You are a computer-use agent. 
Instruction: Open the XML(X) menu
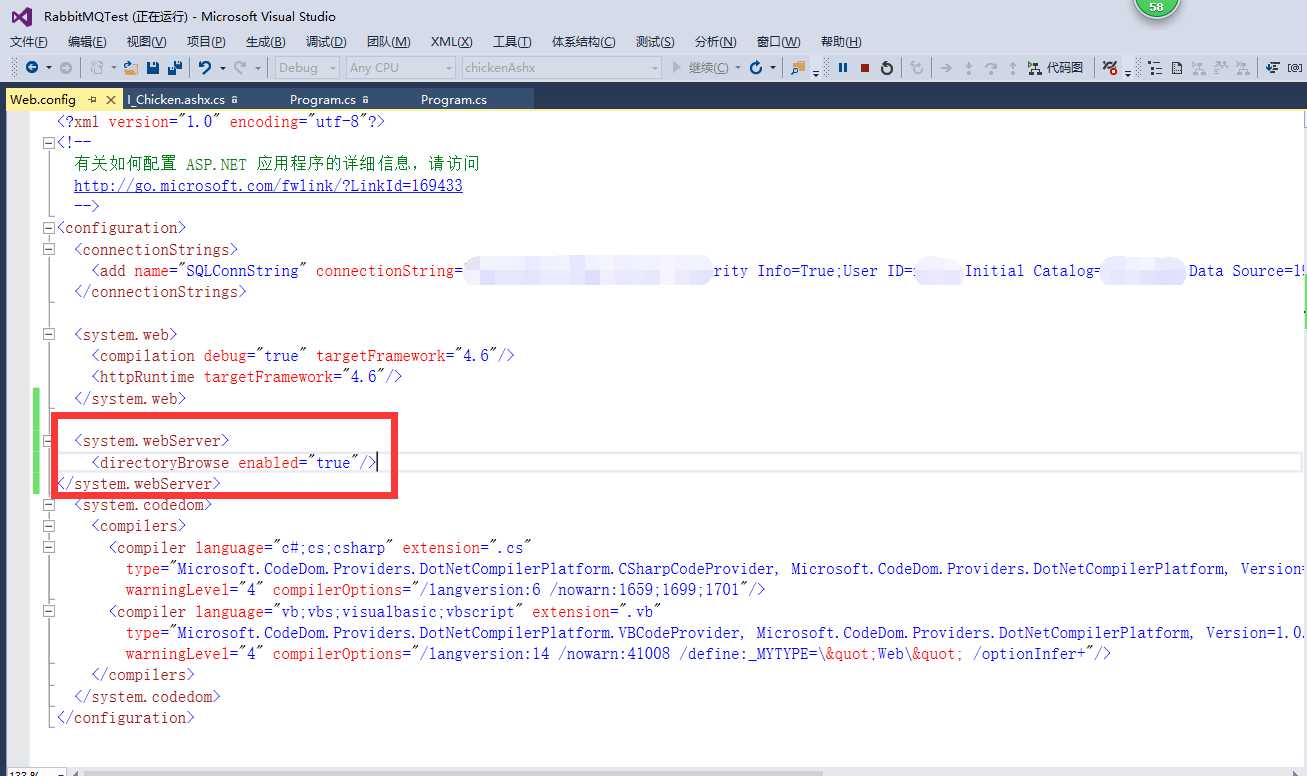coord(452,42)
